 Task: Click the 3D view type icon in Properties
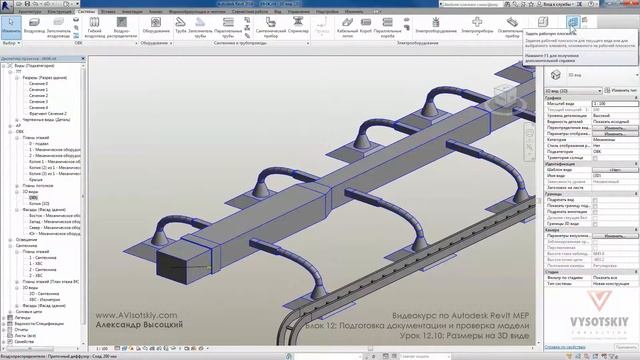(x=556, y=75)
